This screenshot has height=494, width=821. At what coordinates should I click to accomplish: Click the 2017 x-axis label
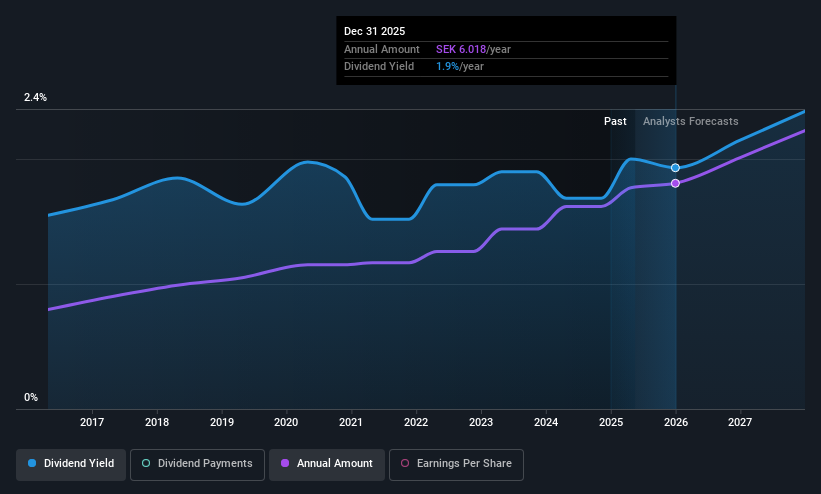pos(92,422)
